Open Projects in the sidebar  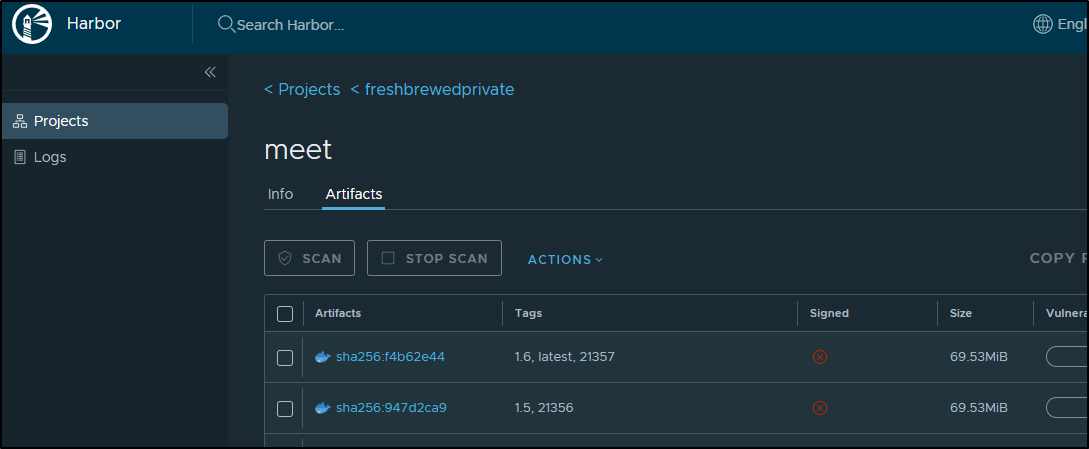115,121
